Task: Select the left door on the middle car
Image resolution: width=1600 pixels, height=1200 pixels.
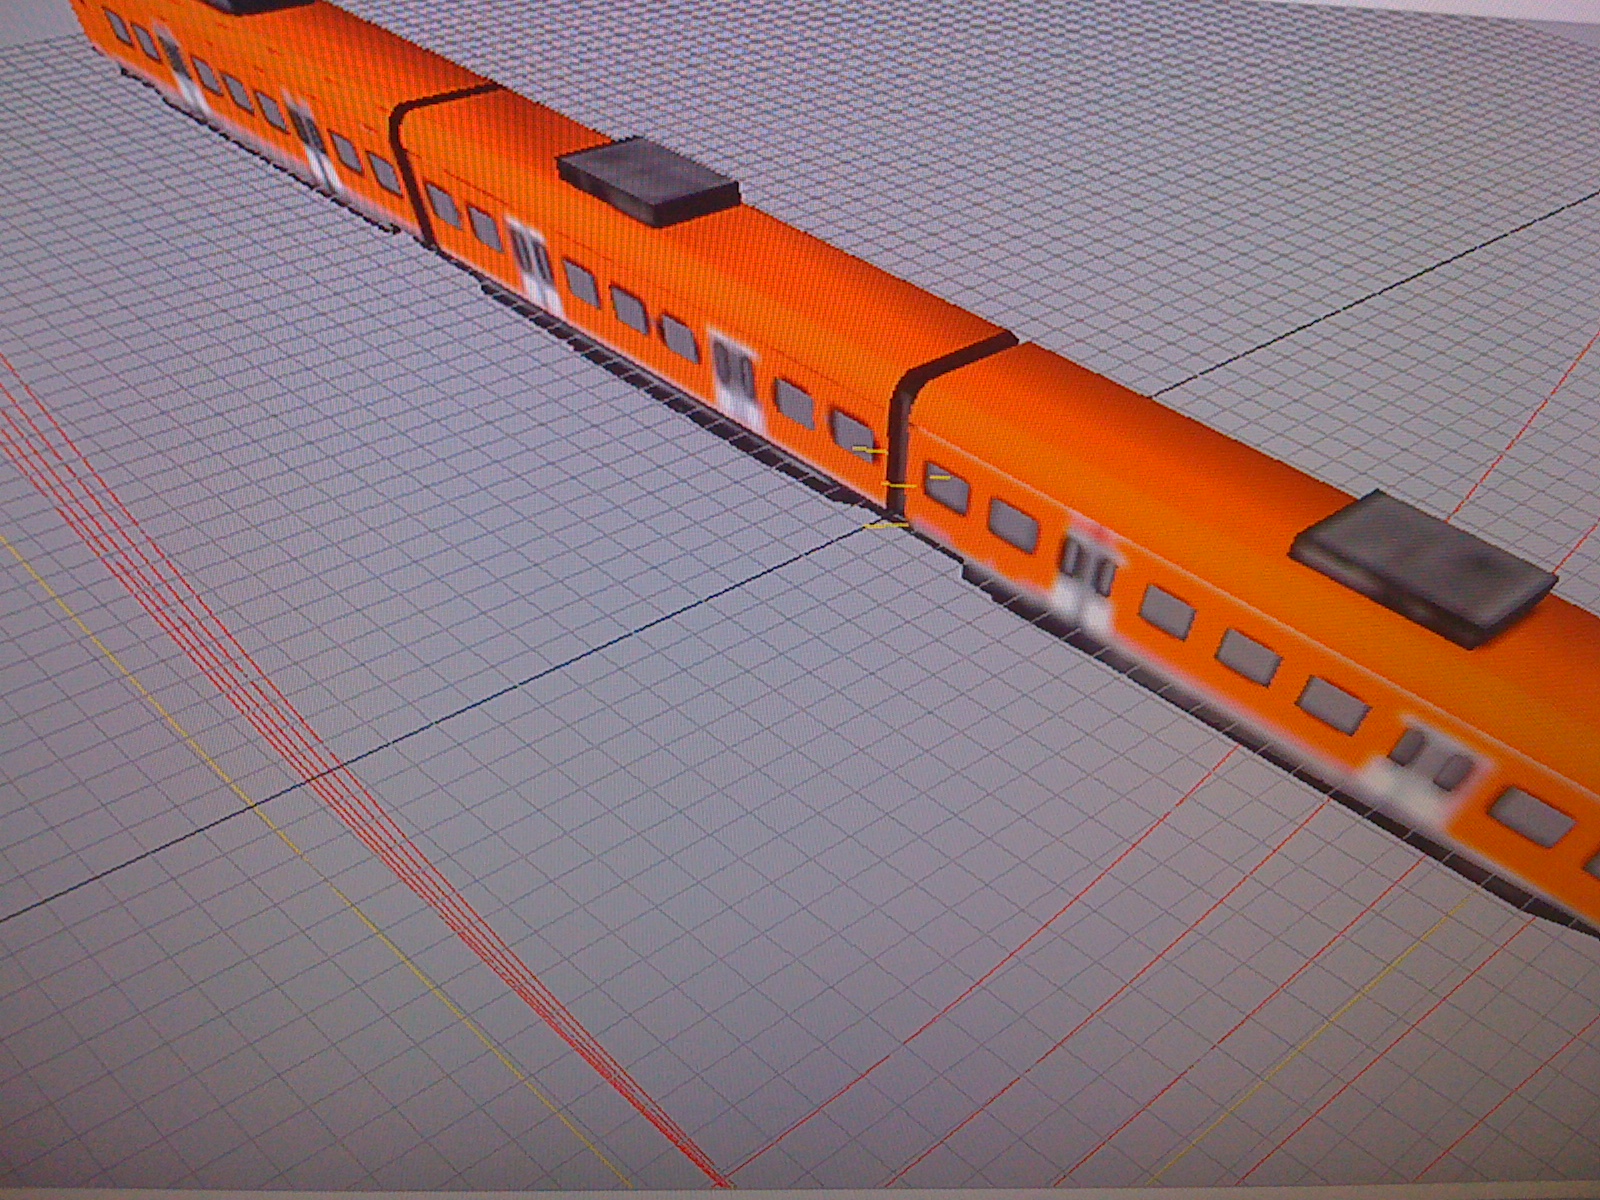Action: pyautogui.click(x=532, y=265)
